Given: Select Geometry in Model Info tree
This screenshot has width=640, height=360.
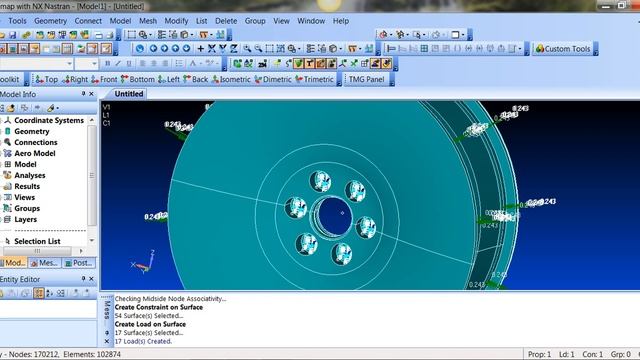Looking at the screenshot, I should click(31, 131).
